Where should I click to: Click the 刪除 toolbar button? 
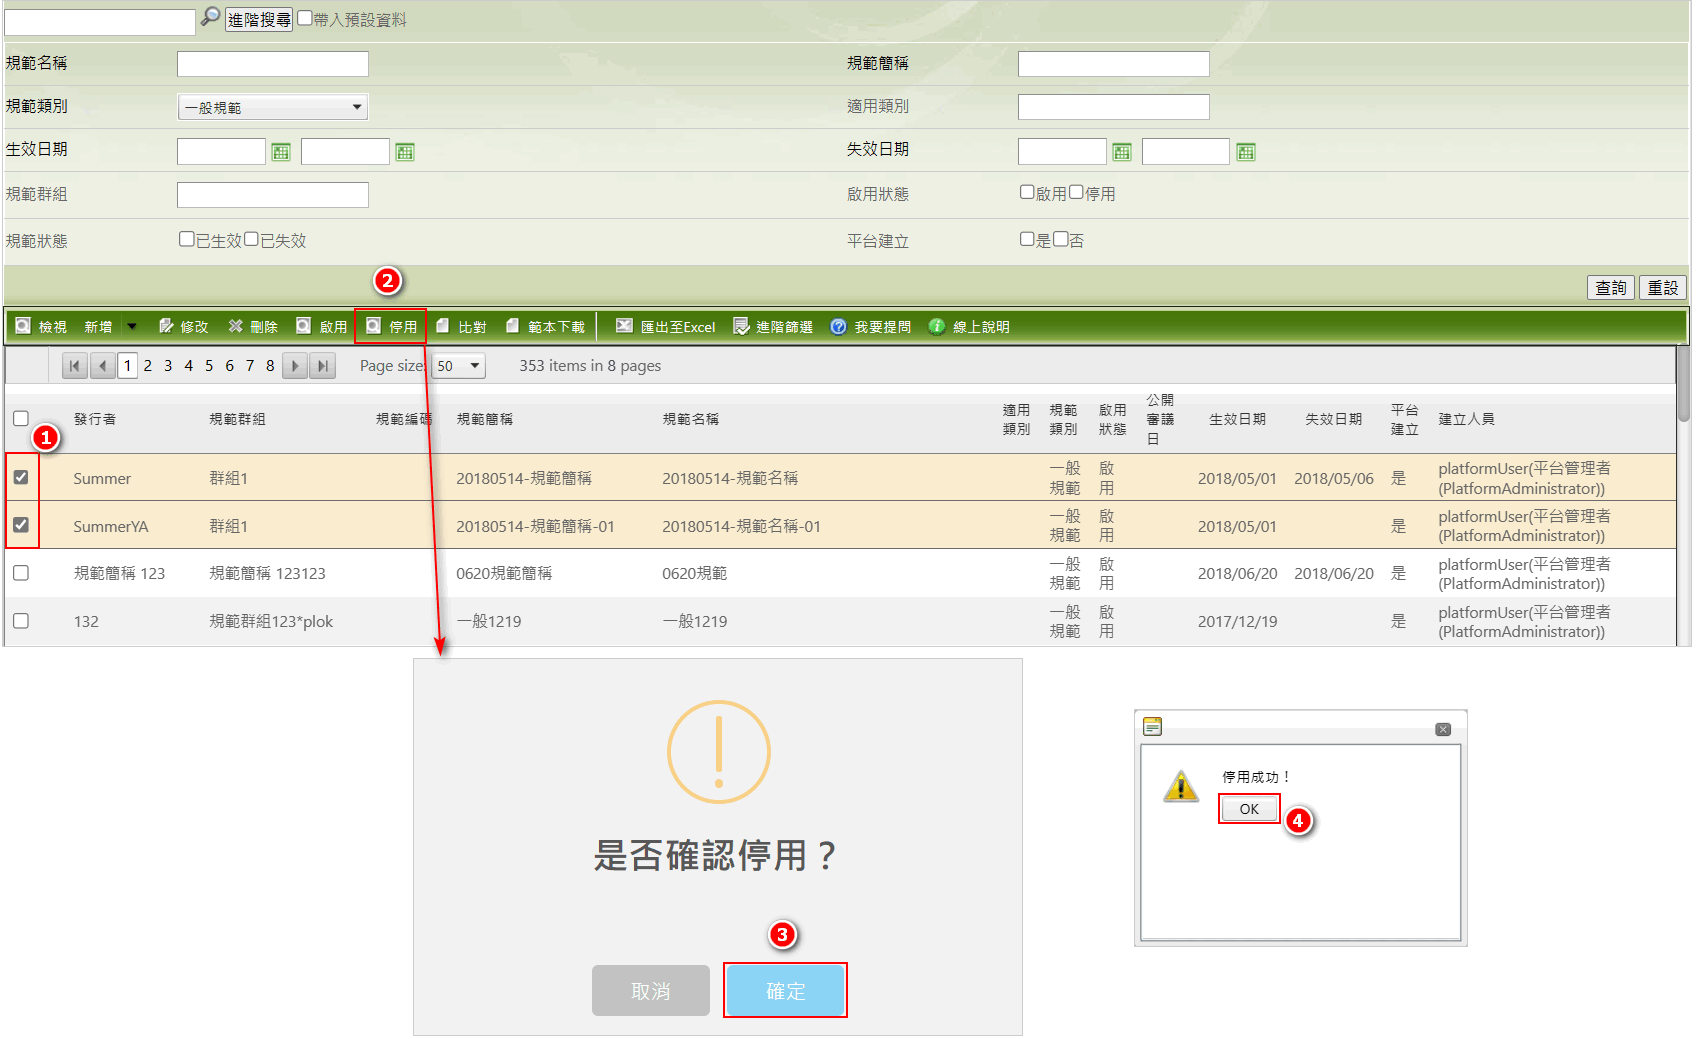(x=252, y=327)
